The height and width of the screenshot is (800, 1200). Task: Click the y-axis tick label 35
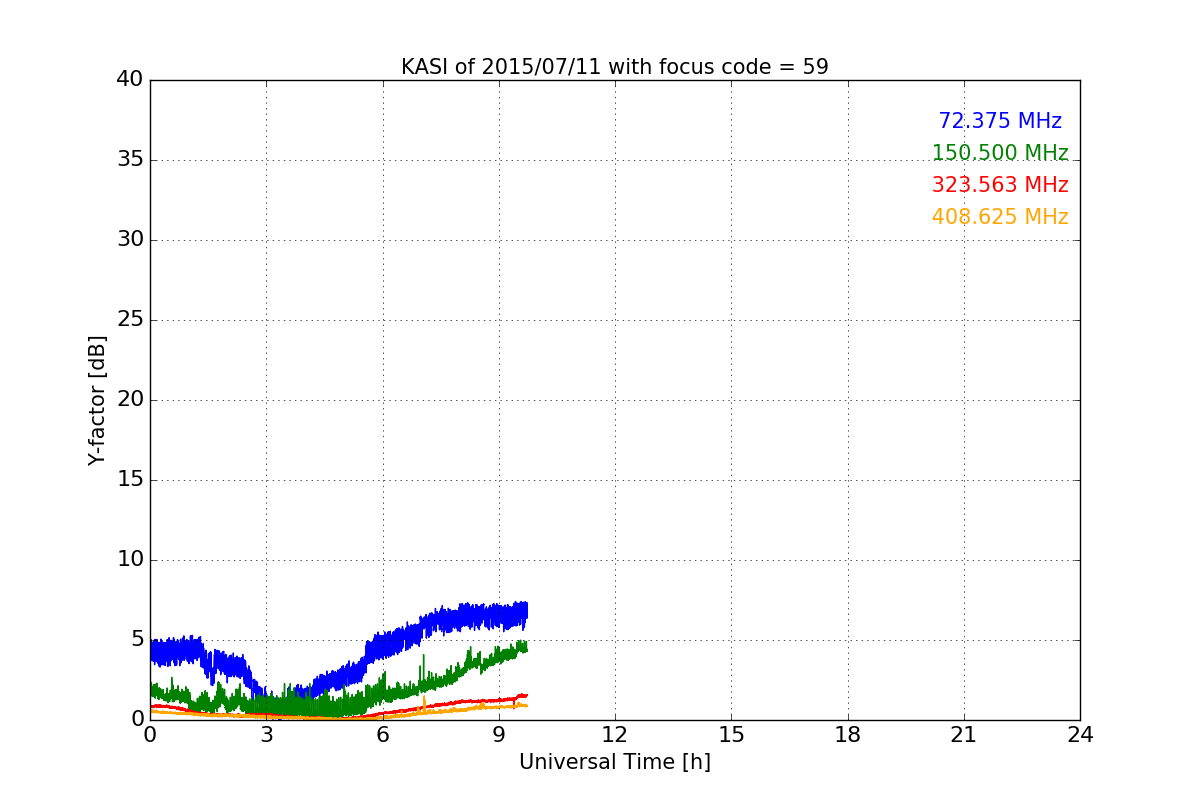(130, 160)
